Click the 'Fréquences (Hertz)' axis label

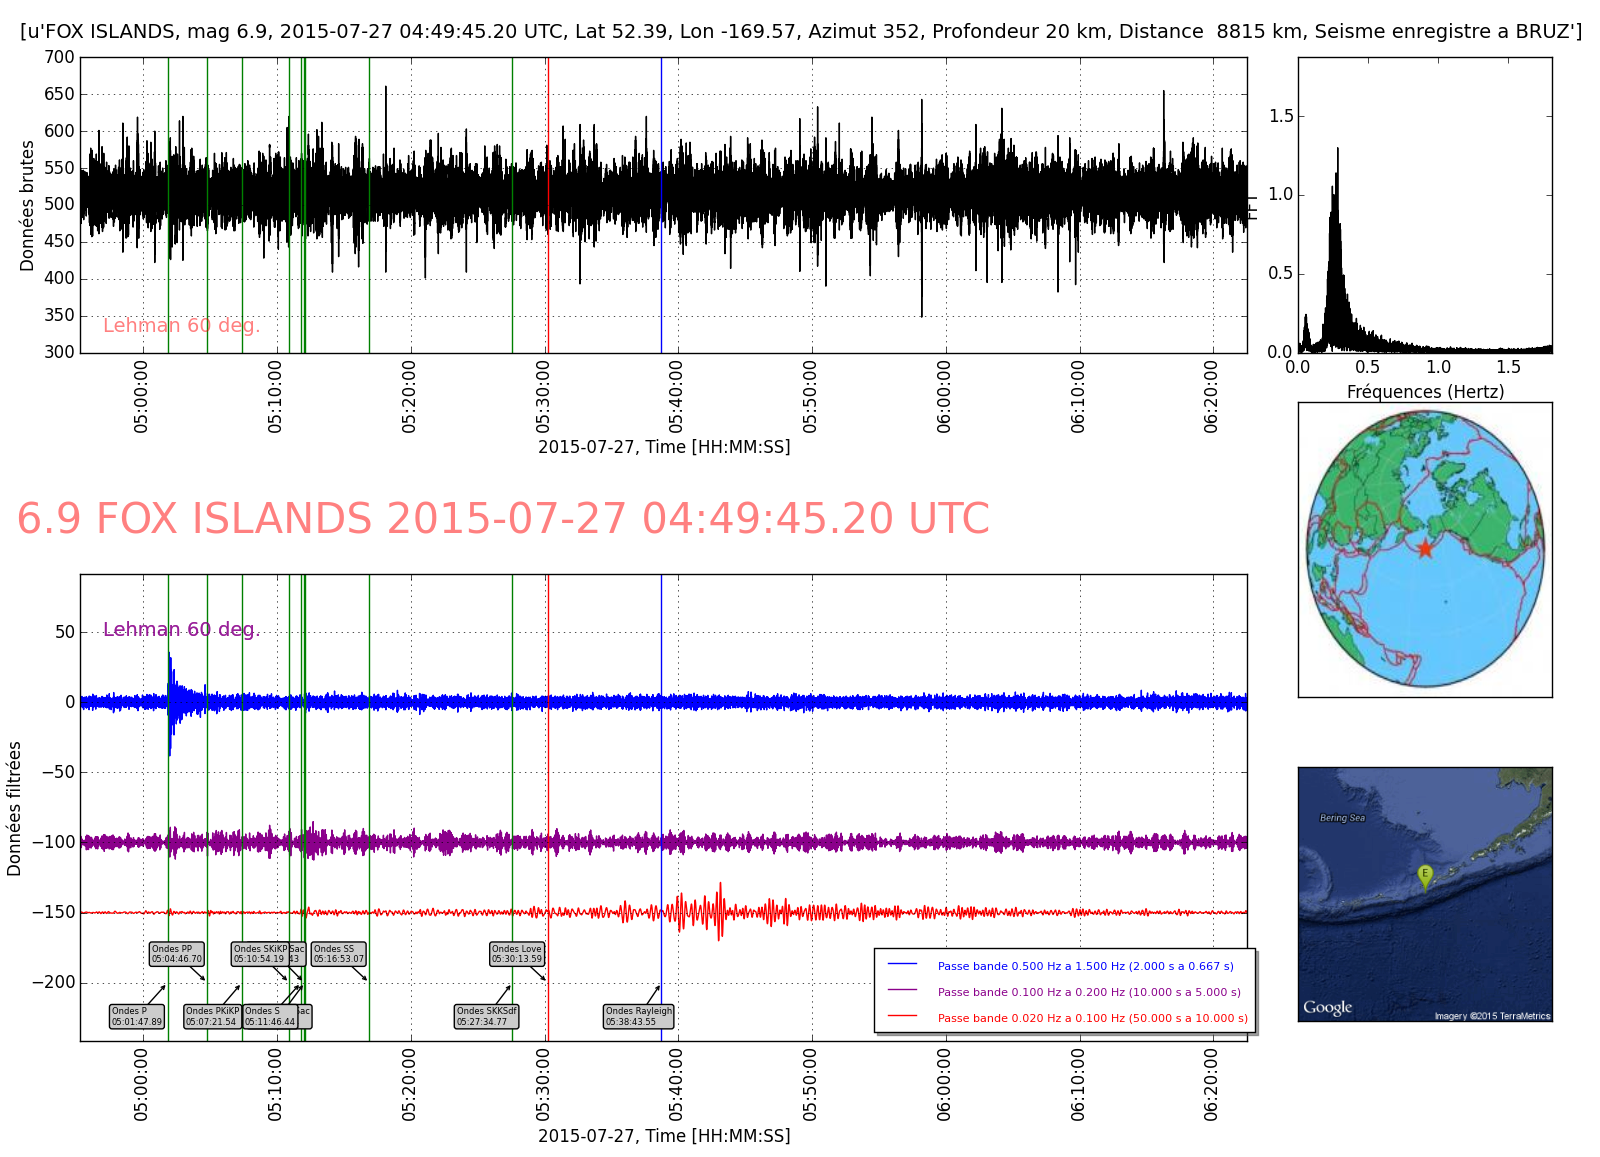click(x=1425, y=392)
